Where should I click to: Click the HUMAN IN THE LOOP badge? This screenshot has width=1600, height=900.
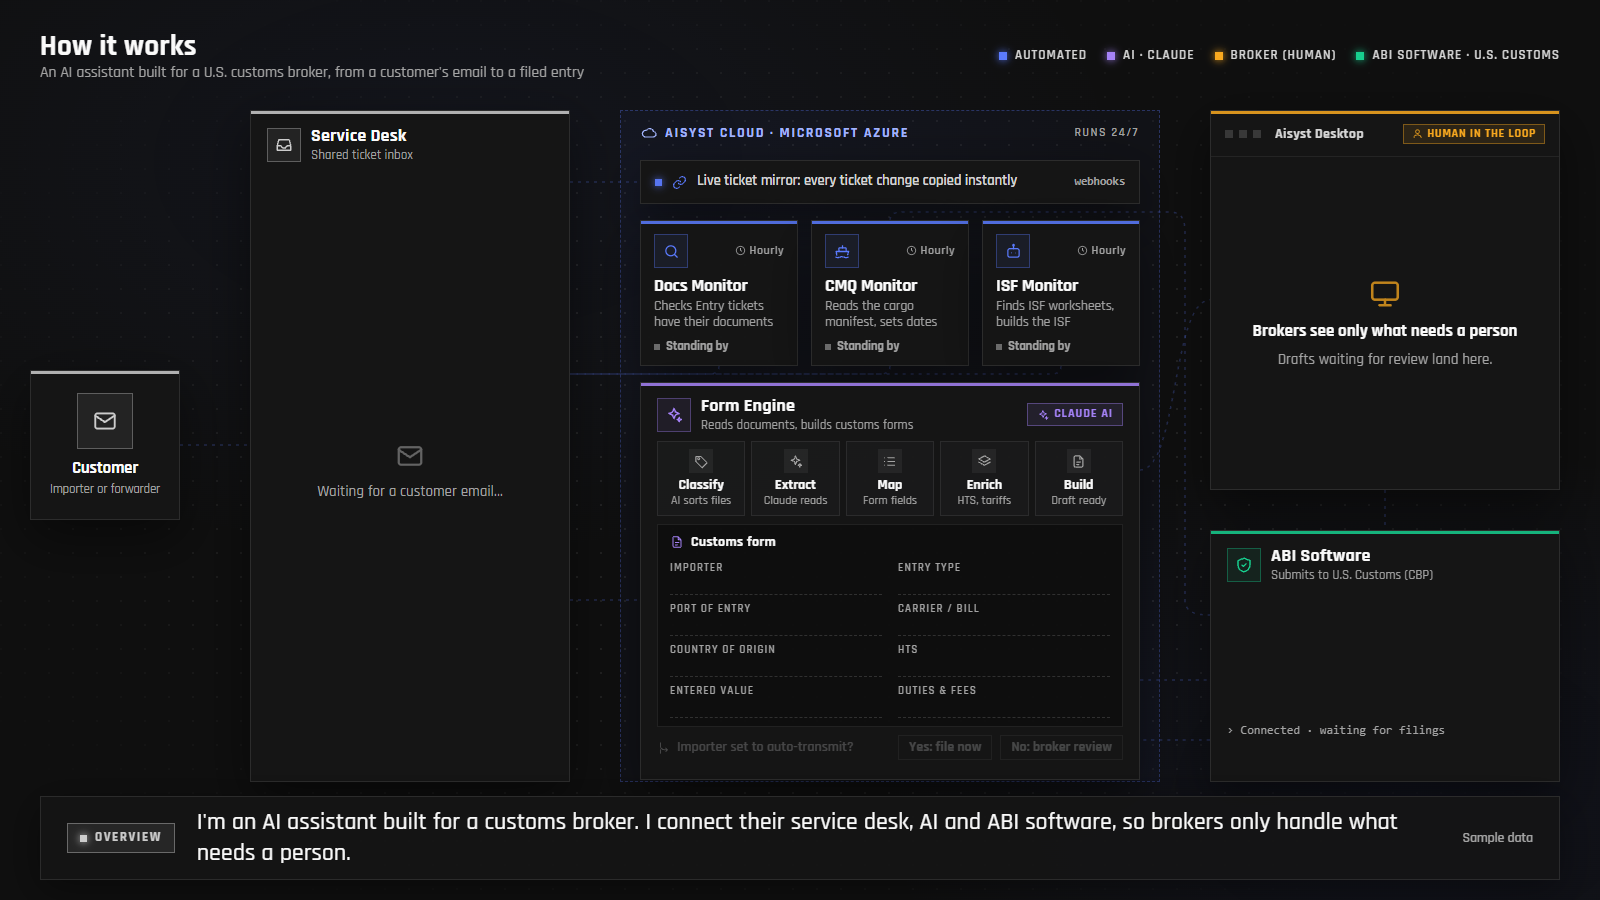tap(1474, 134)
